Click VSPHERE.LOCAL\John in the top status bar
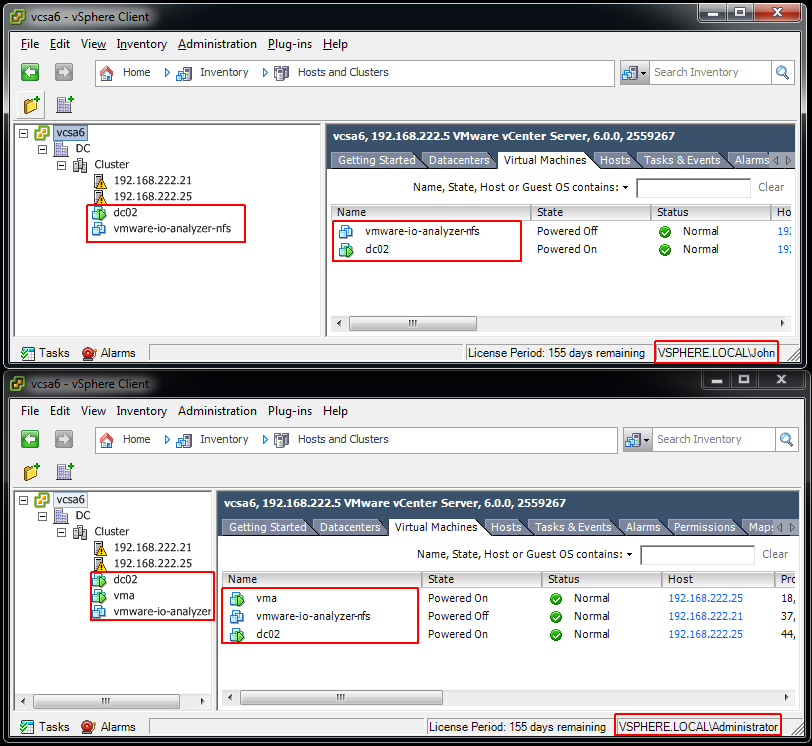This screenshot has height=746, width=812. (716, 353)
